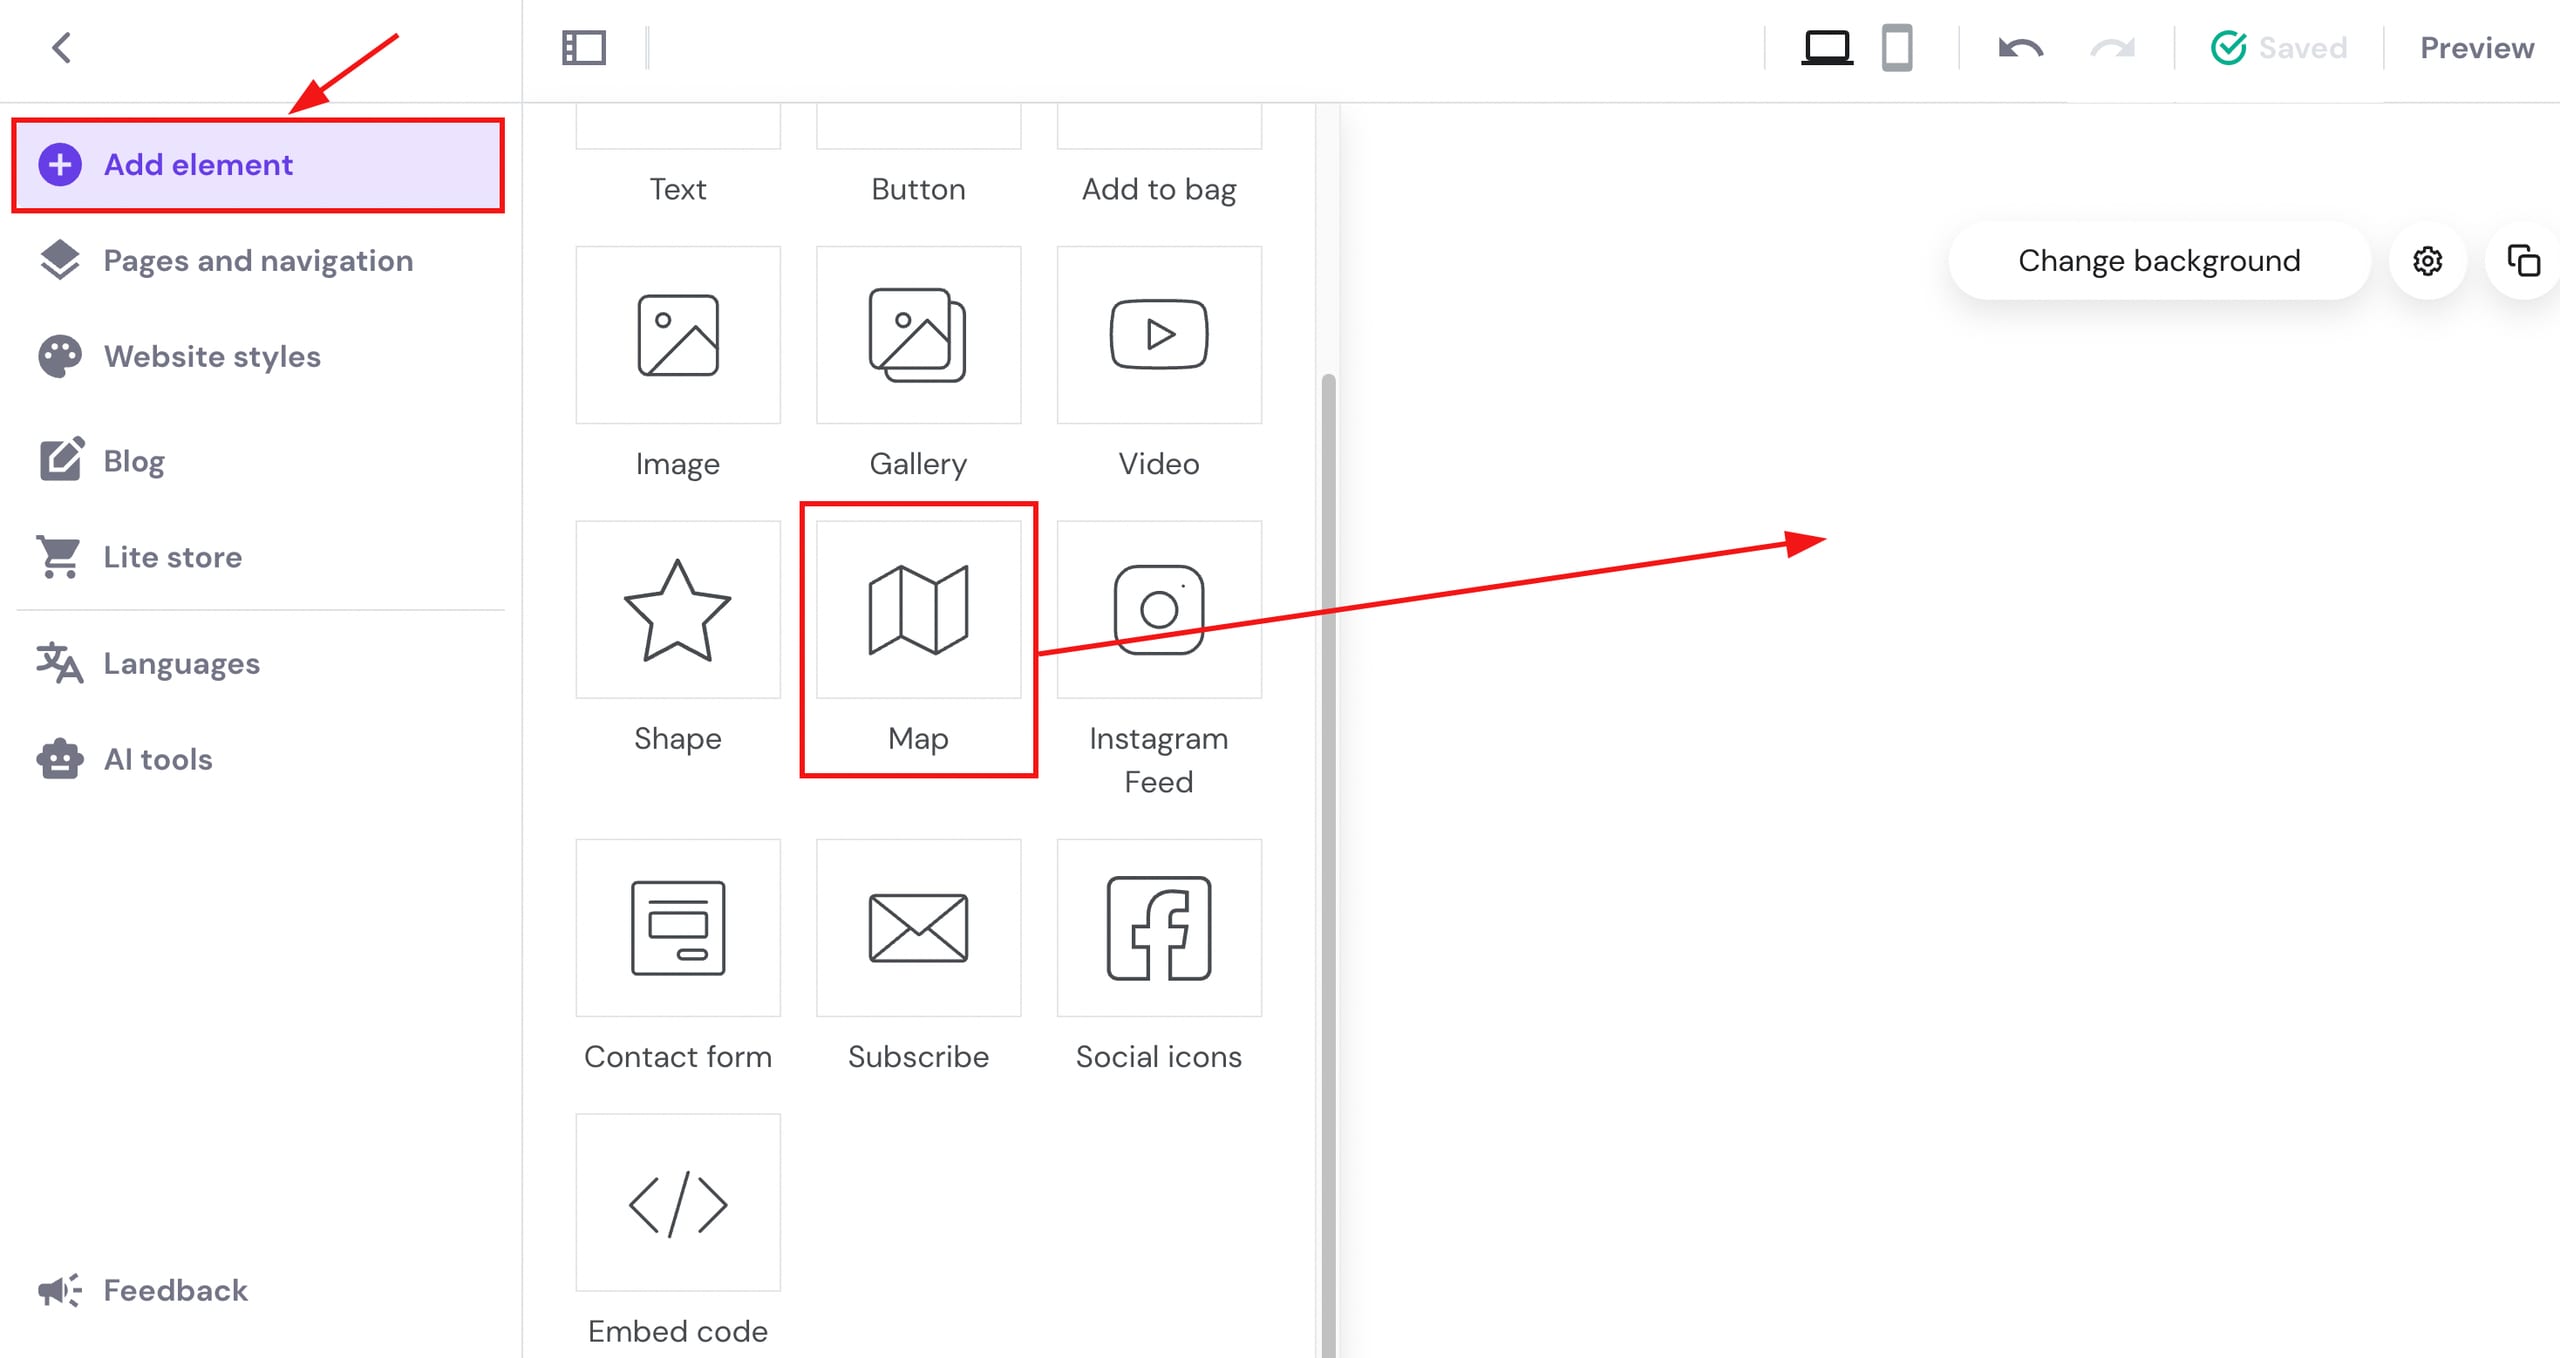Insert a Subscribe form element

(x=918, y=928)
